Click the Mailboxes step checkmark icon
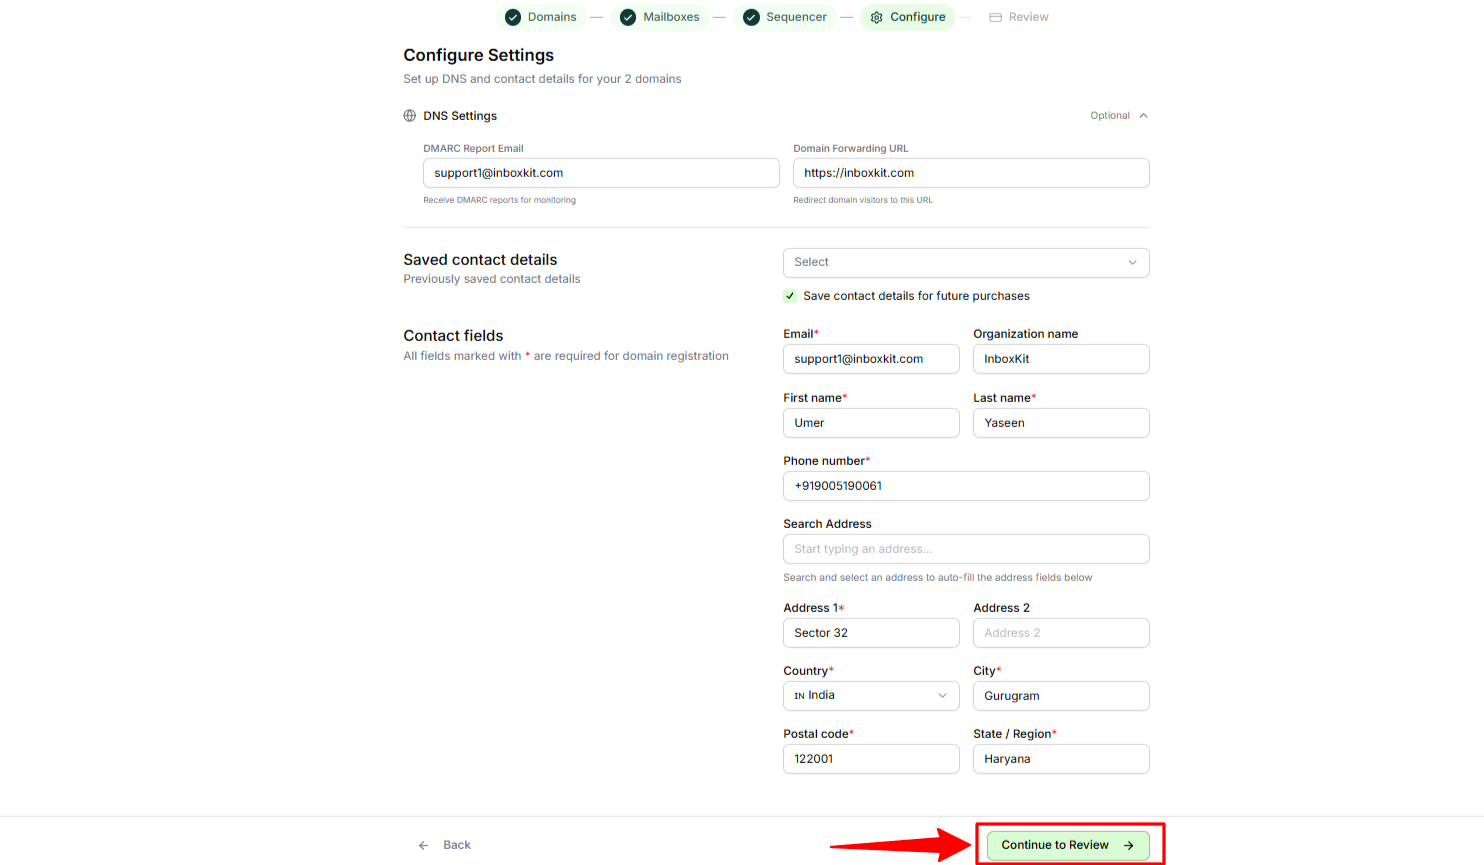This screenshot has width=1484, height=865. (x=628, y=17)
